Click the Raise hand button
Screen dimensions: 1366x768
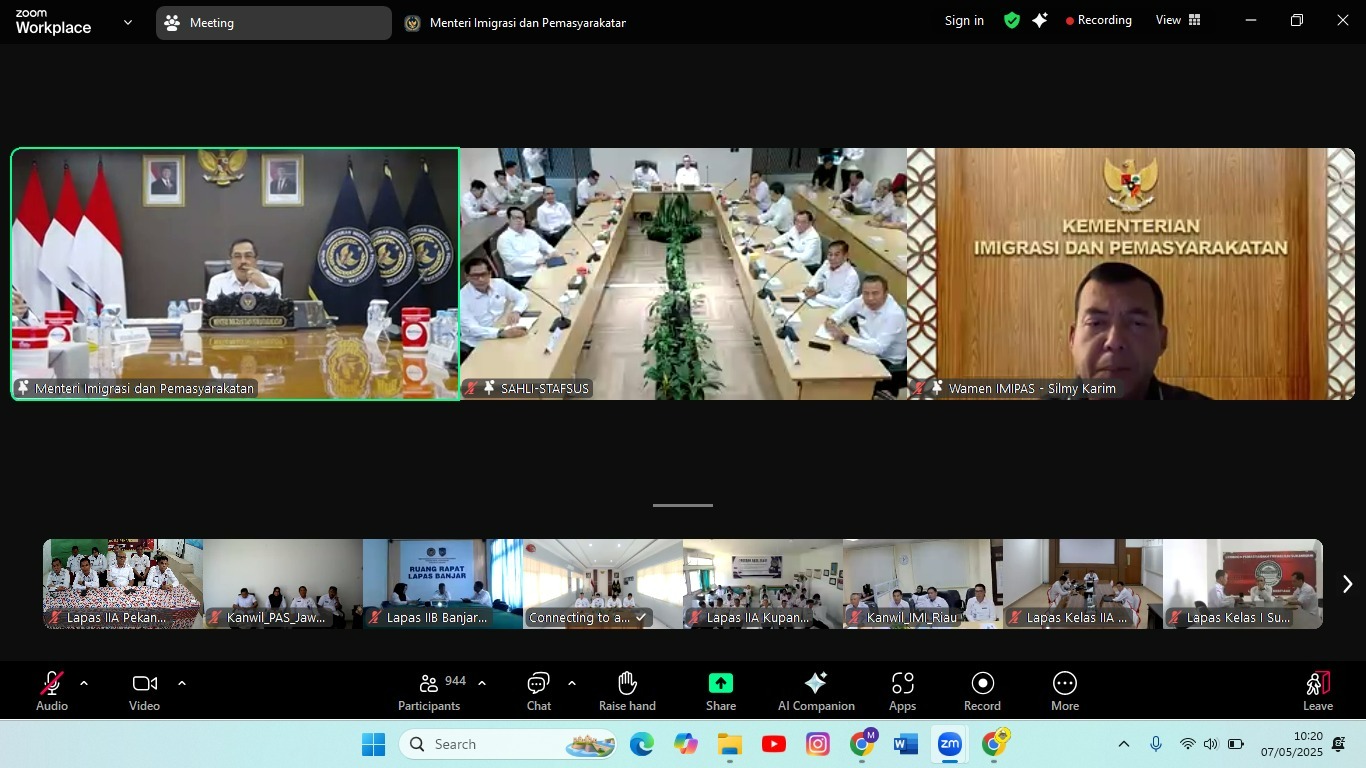pos(627,691)
